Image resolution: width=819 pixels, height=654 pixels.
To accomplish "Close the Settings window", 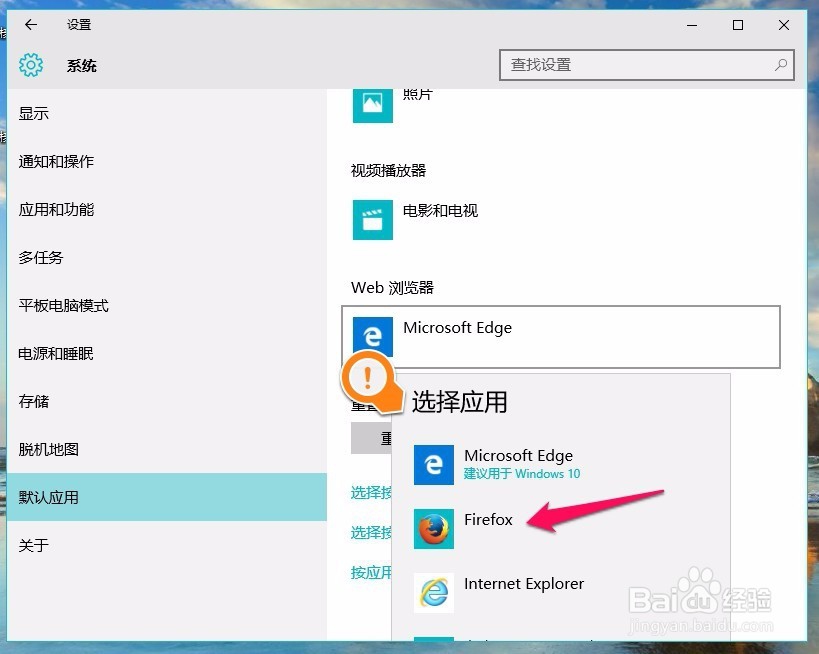I will coord(784,25).
